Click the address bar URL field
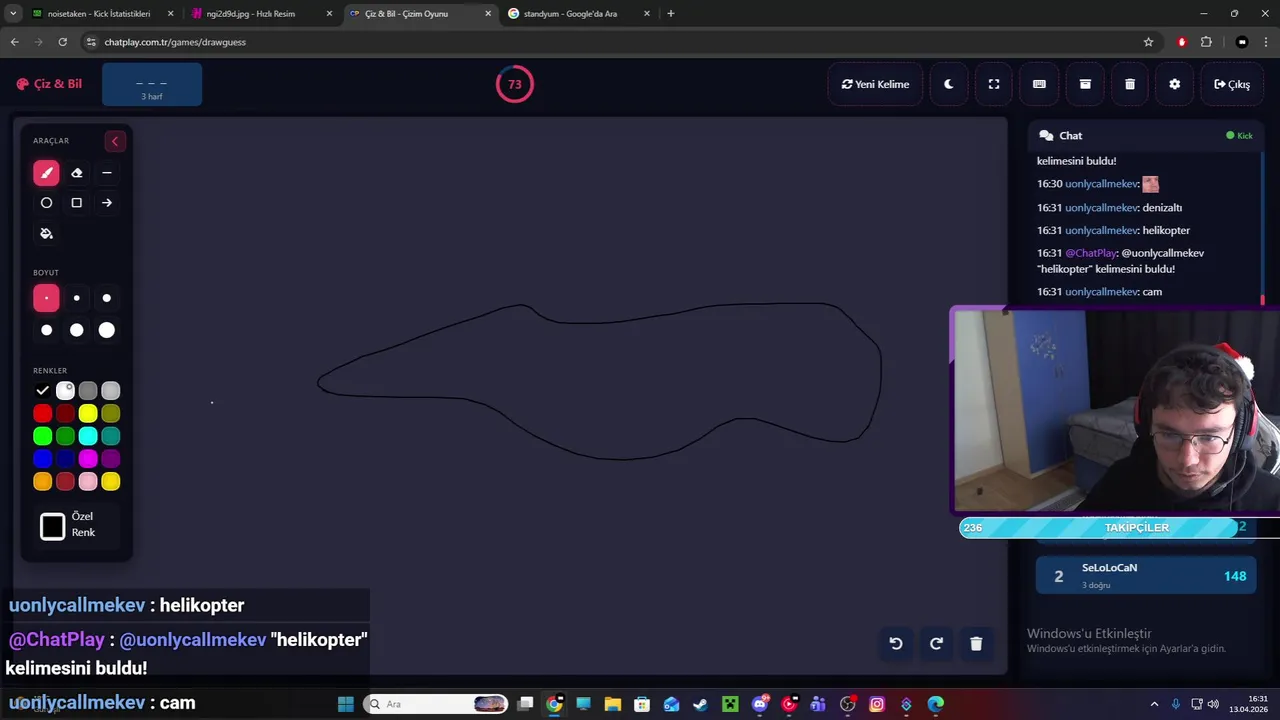This screenshot has height=720, width=1280. [620, 42]
